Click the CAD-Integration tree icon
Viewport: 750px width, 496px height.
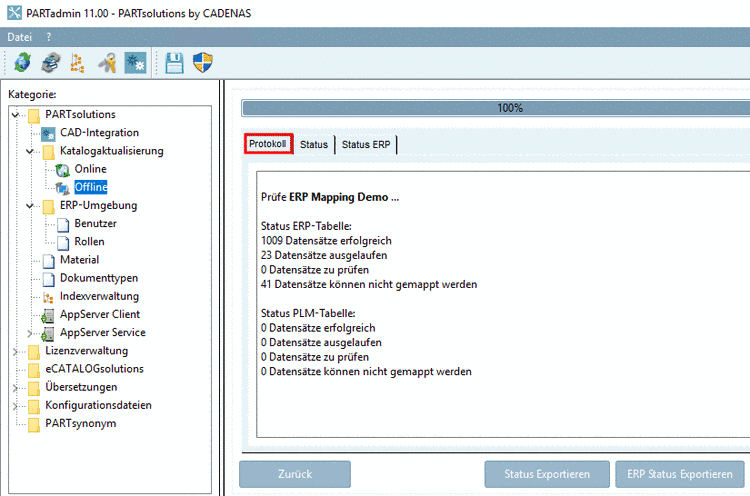point(48,133)
